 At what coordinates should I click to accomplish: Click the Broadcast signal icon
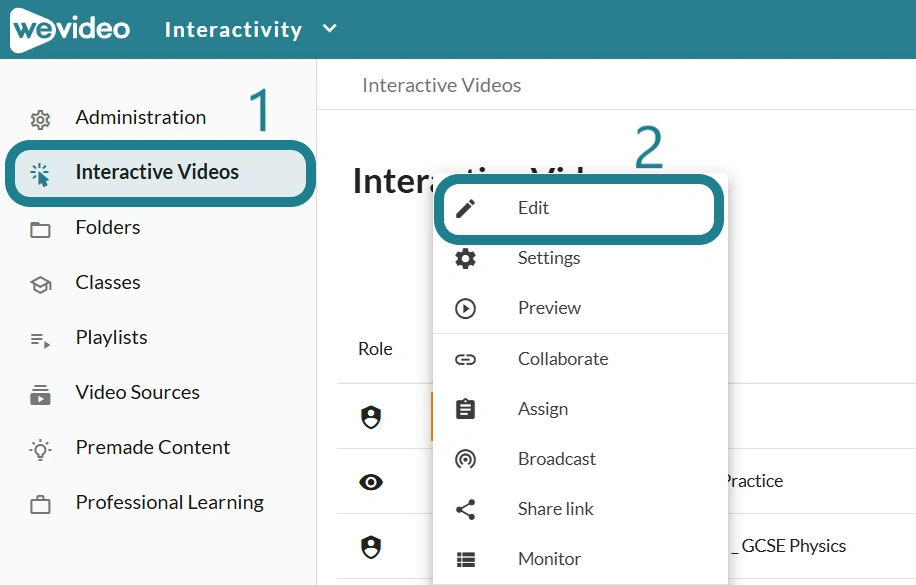pyautogui.click(x=466, y=459)
